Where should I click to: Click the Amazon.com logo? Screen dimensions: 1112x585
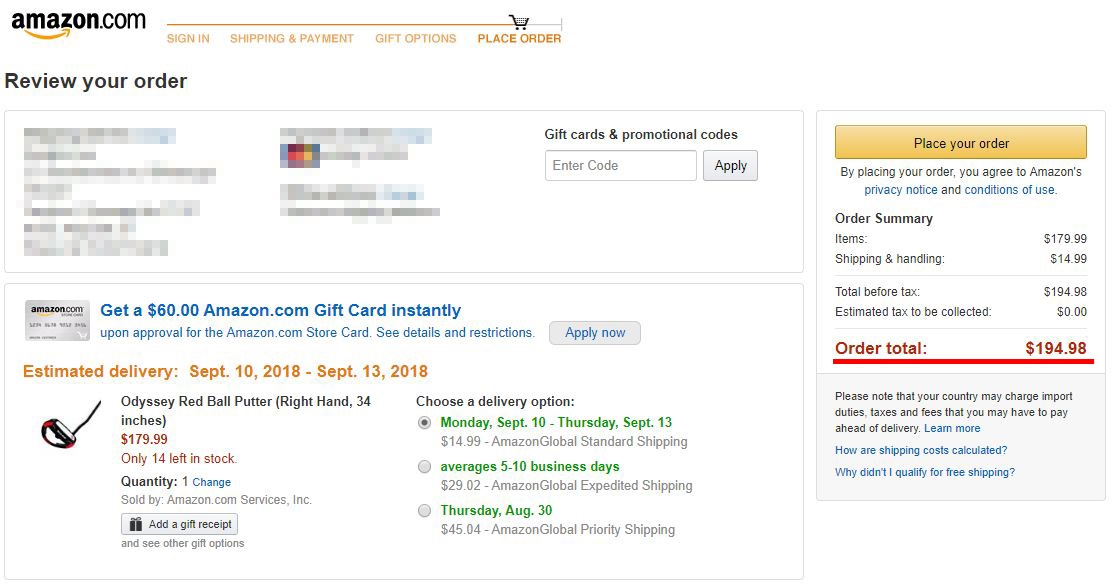click(78, 24)
